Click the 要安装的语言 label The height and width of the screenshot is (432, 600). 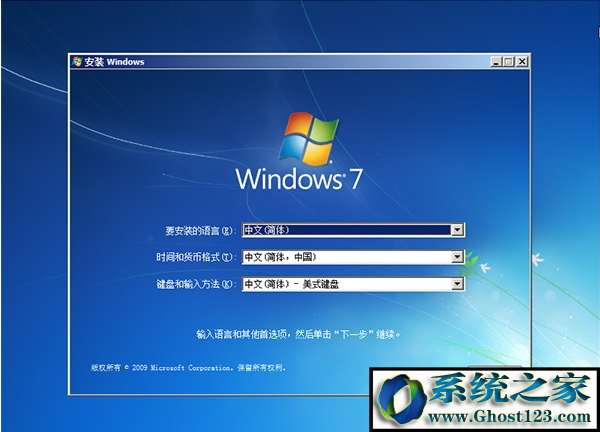coord(199,230)
